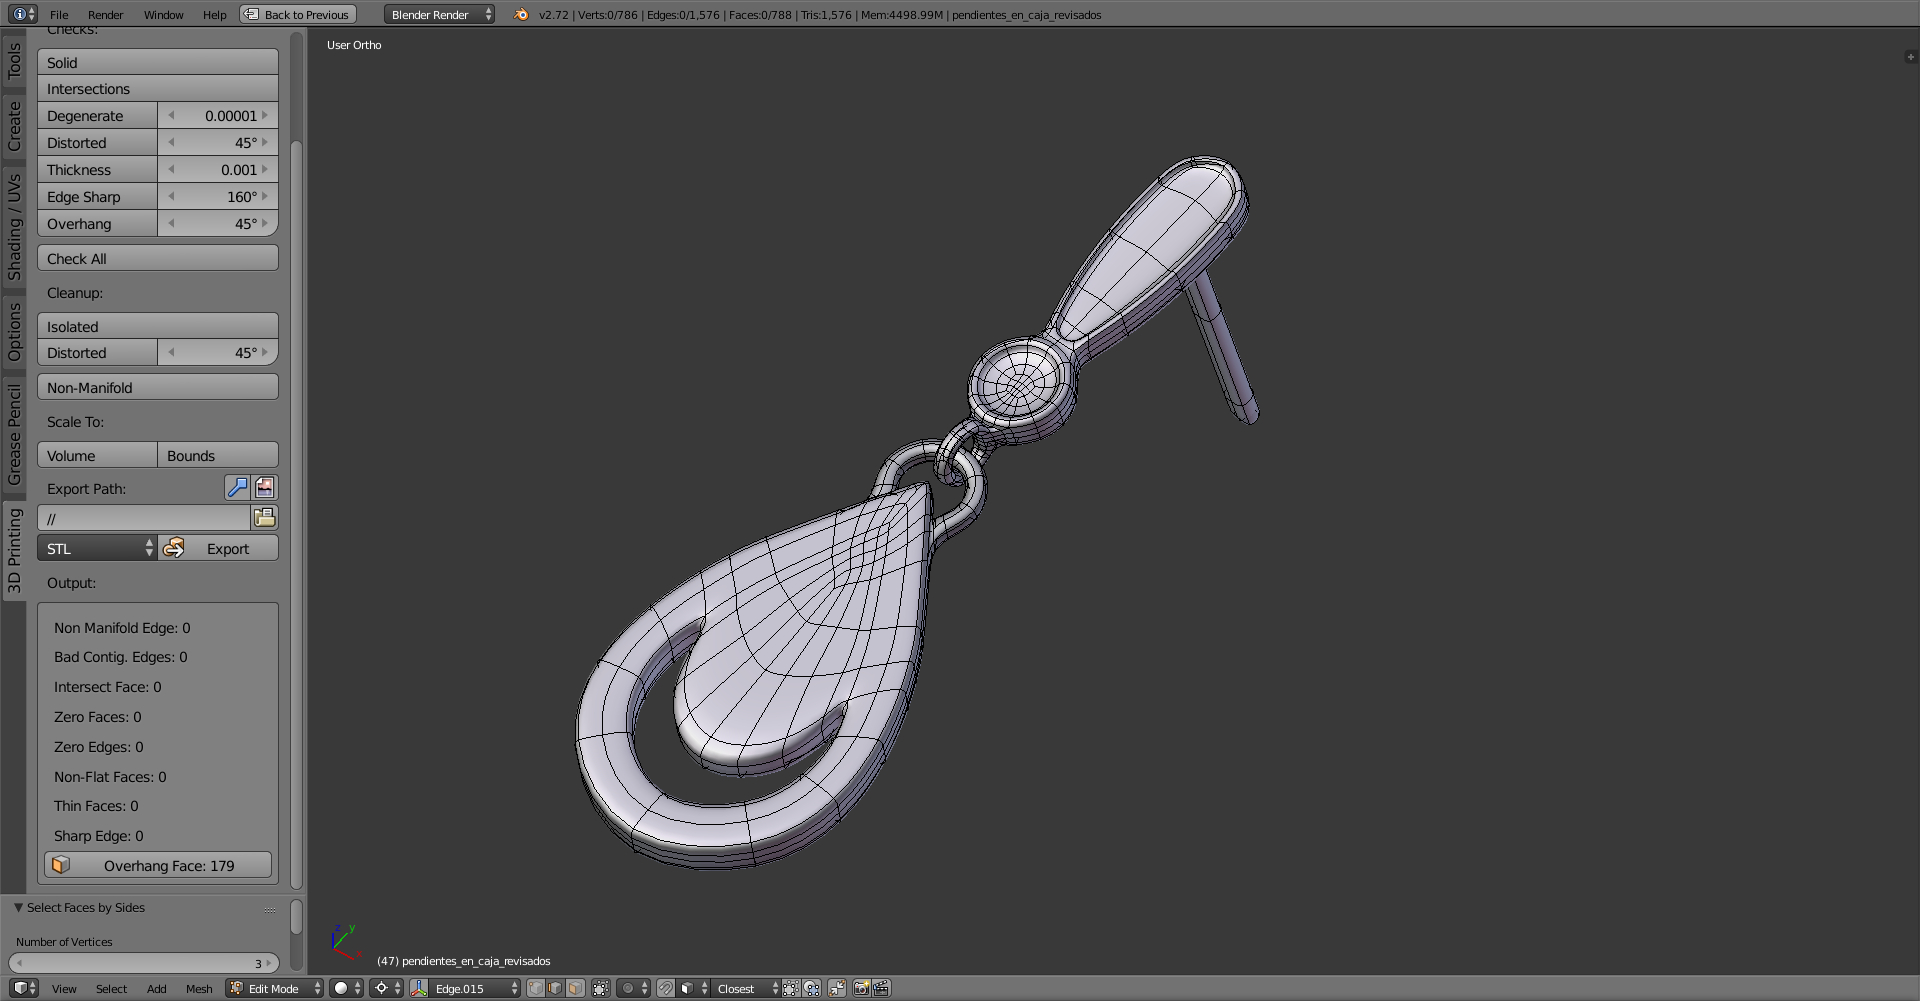Click the copy-textures icon next to Export Path
Screen dimensions: 1920x1001
click(x=265, y=488)
